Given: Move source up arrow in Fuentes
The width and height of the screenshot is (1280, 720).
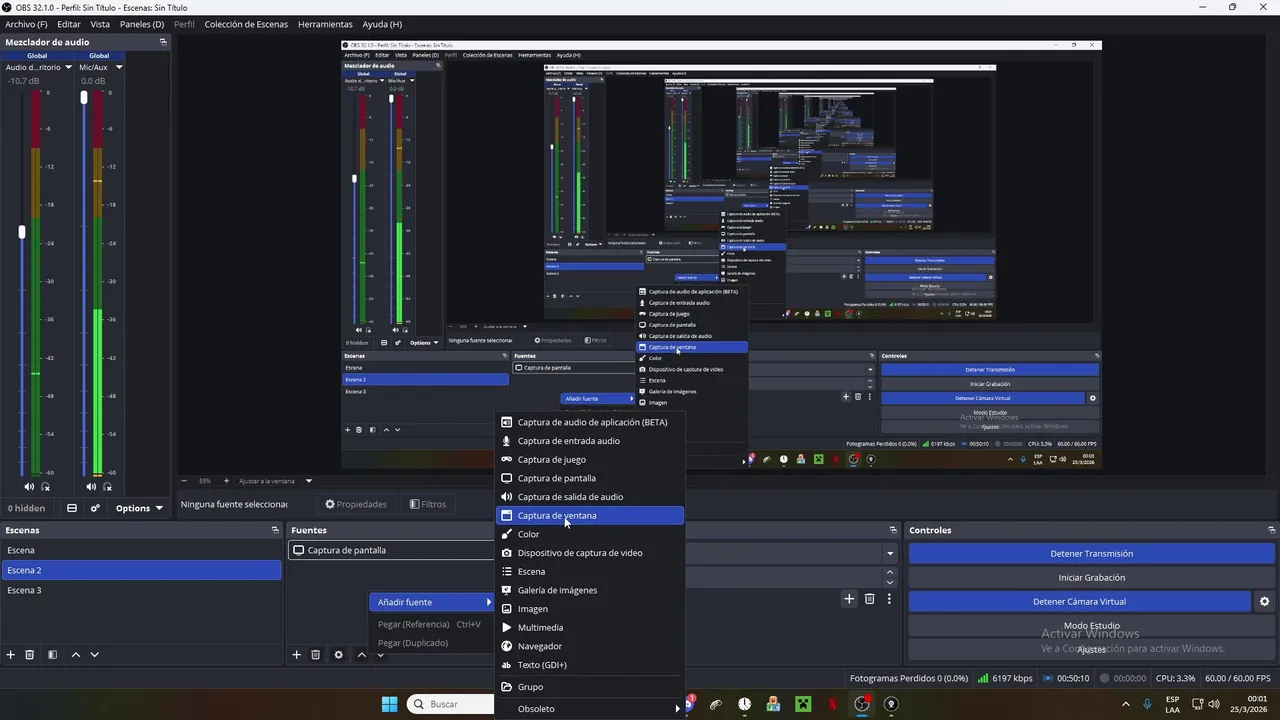Looking at the screenshot, I should coord(361,654).
